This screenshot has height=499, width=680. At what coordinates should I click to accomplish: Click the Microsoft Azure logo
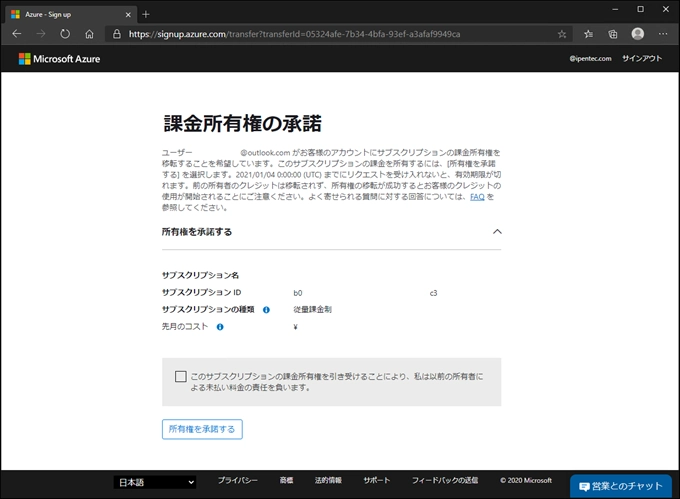click(x=59, y=59)
